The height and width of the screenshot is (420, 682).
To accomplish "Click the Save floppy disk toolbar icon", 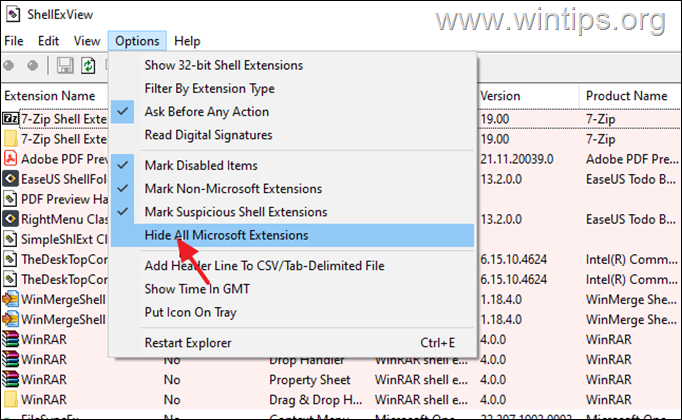I will point(65,66).
